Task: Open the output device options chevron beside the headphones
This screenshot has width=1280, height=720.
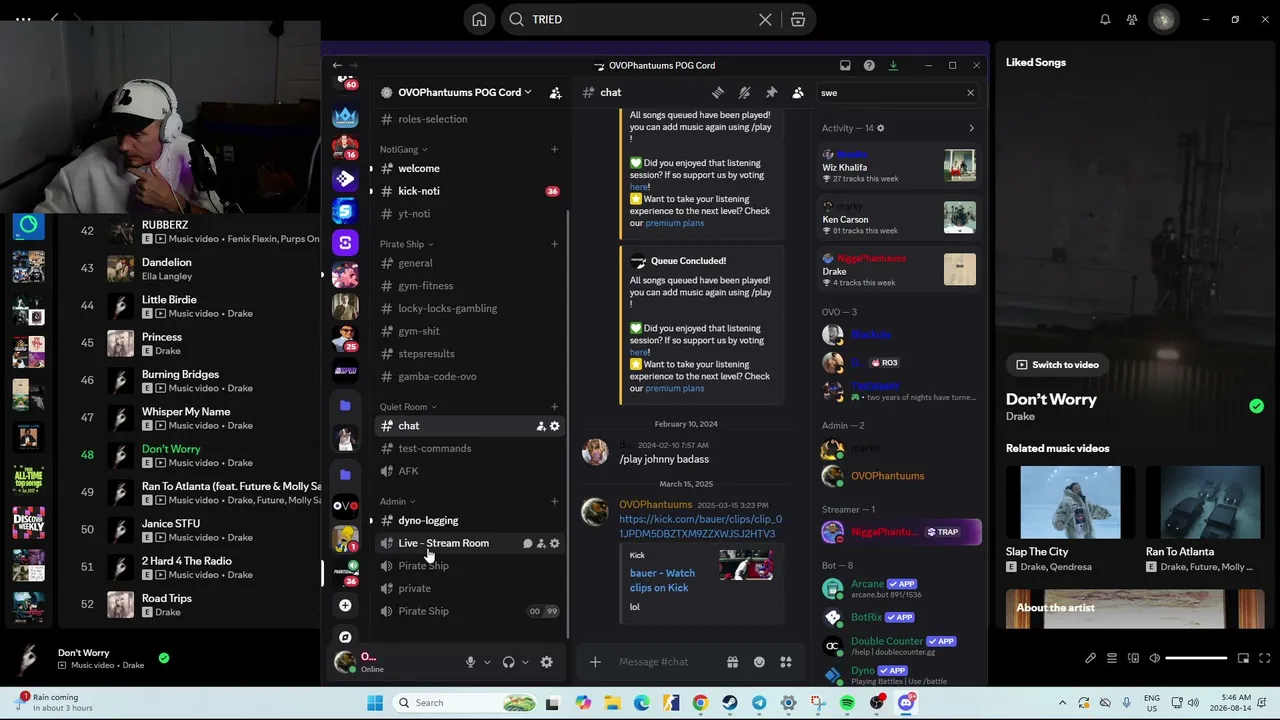Action: point(525,662)
